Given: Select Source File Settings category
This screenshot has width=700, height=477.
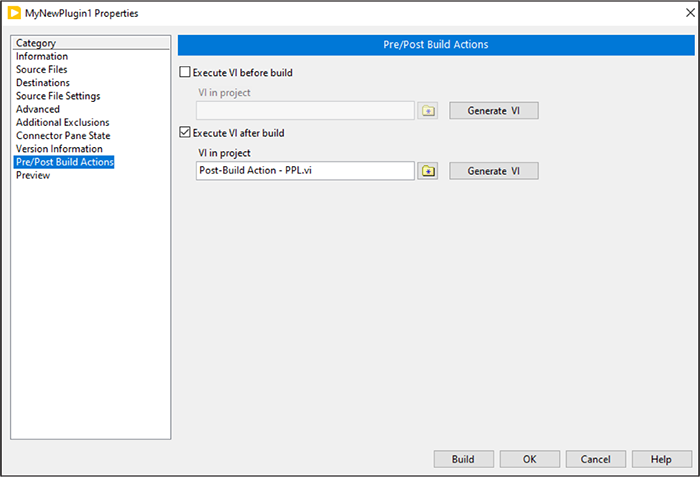Looking at the screenshot, I should pos(58,96).
